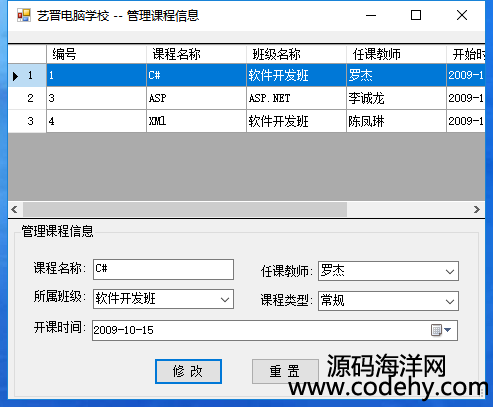Expand the 任课教师 dropdown
The width and height of the screenshot is (493, 407).
coord(450,271)
